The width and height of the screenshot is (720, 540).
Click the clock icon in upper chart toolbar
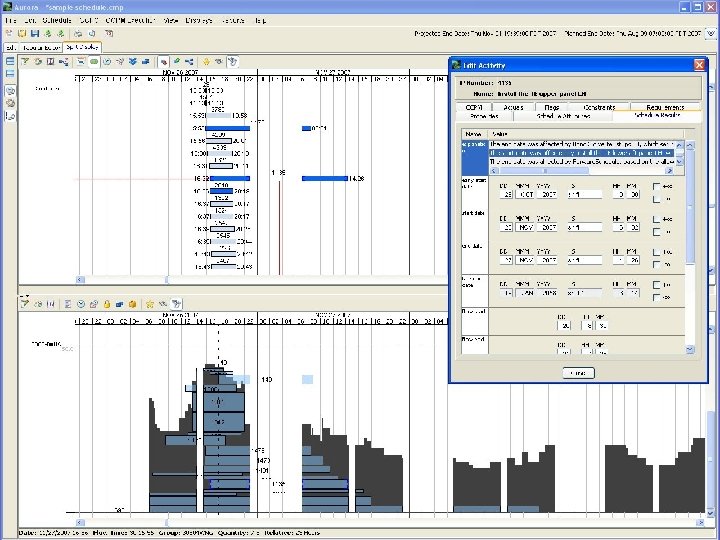pos(107,62)
